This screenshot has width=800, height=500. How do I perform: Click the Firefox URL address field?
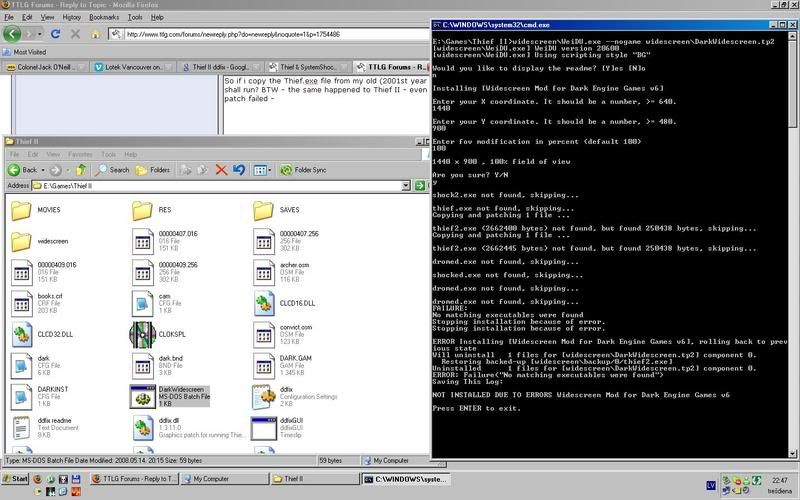coord(250,34)
